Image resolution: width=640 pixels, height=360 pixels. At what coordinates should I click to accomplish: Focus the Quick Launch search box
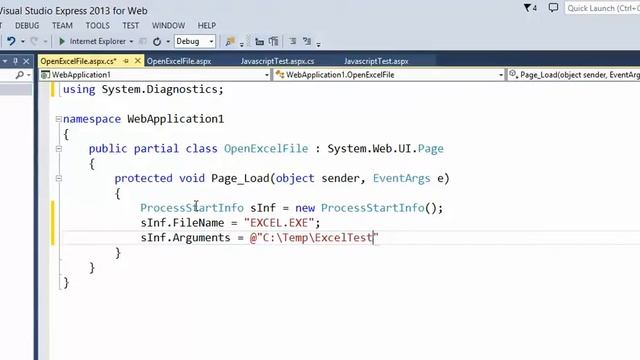click(x=602, y=8)
